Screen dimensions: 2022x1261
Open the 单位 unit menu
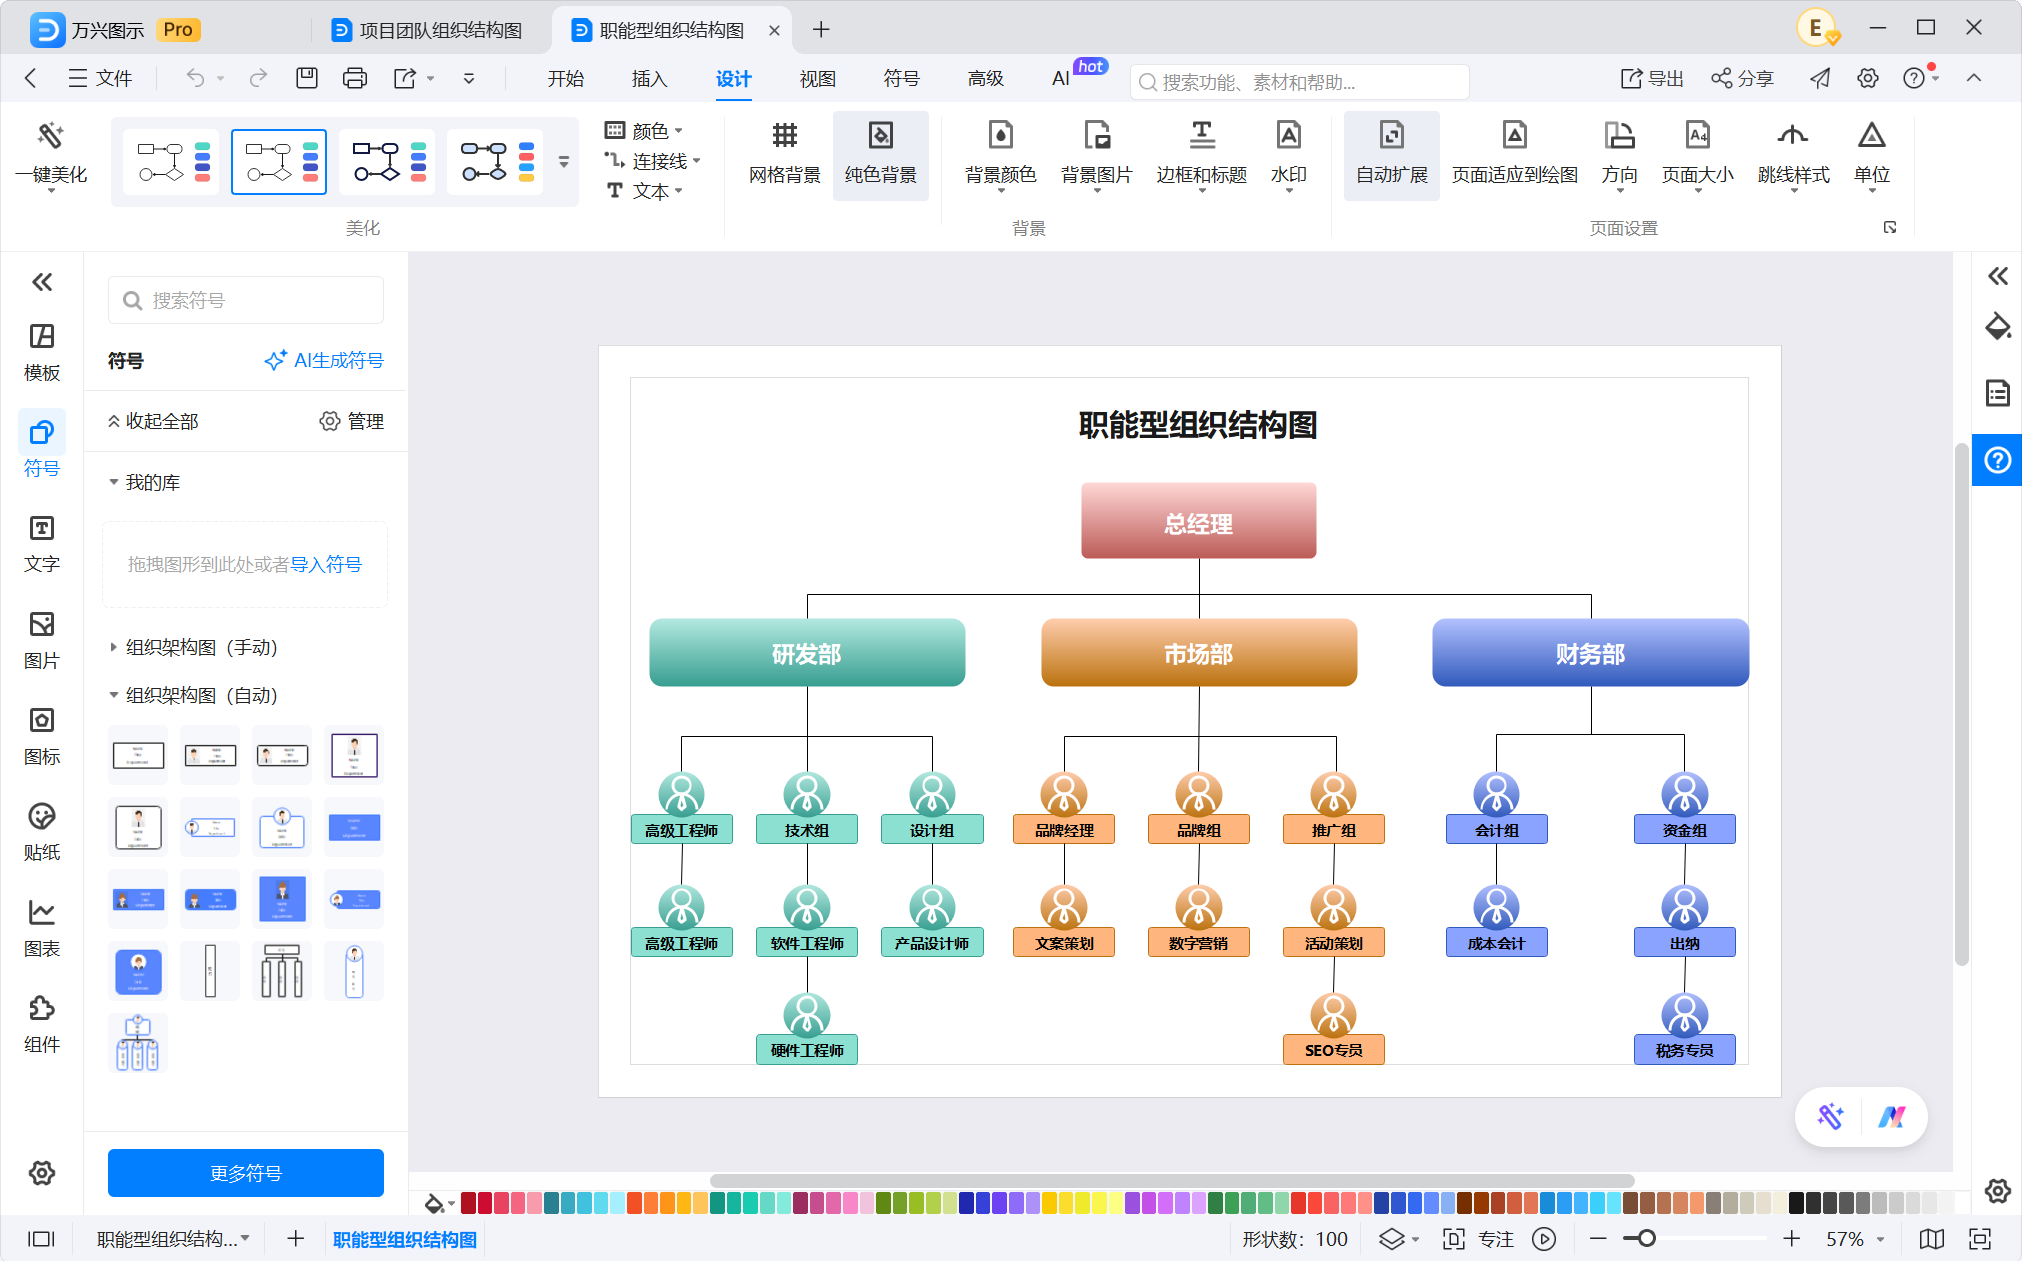point(1872,155)
